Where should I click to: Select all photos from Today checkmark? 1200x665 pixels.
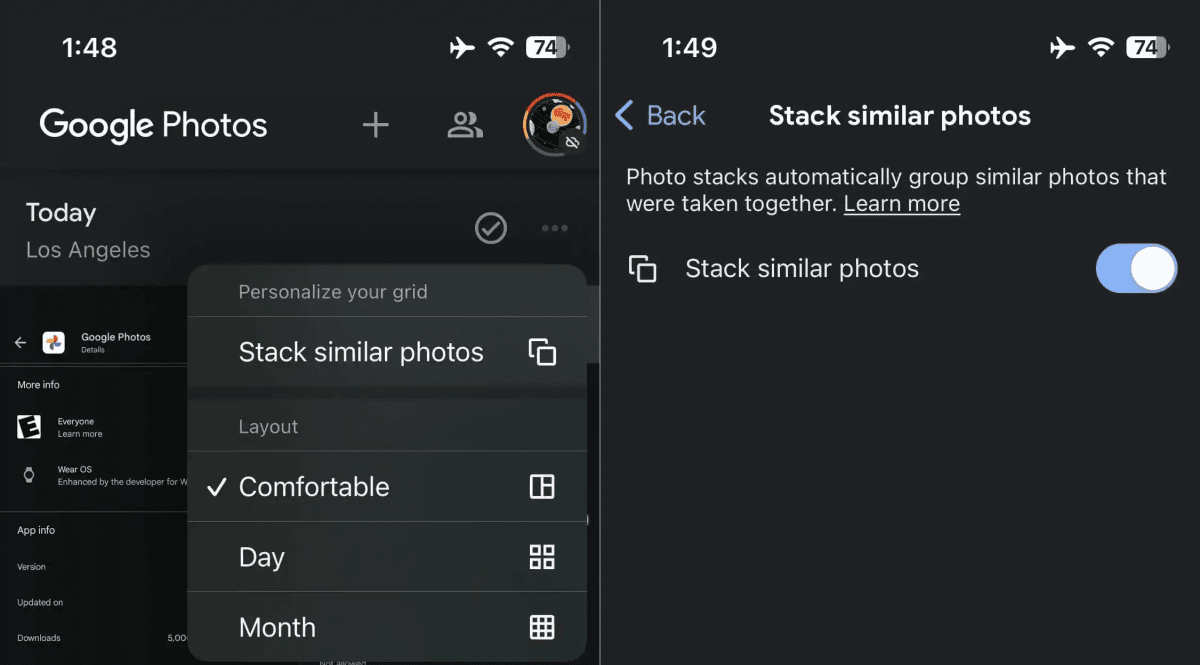490,229
